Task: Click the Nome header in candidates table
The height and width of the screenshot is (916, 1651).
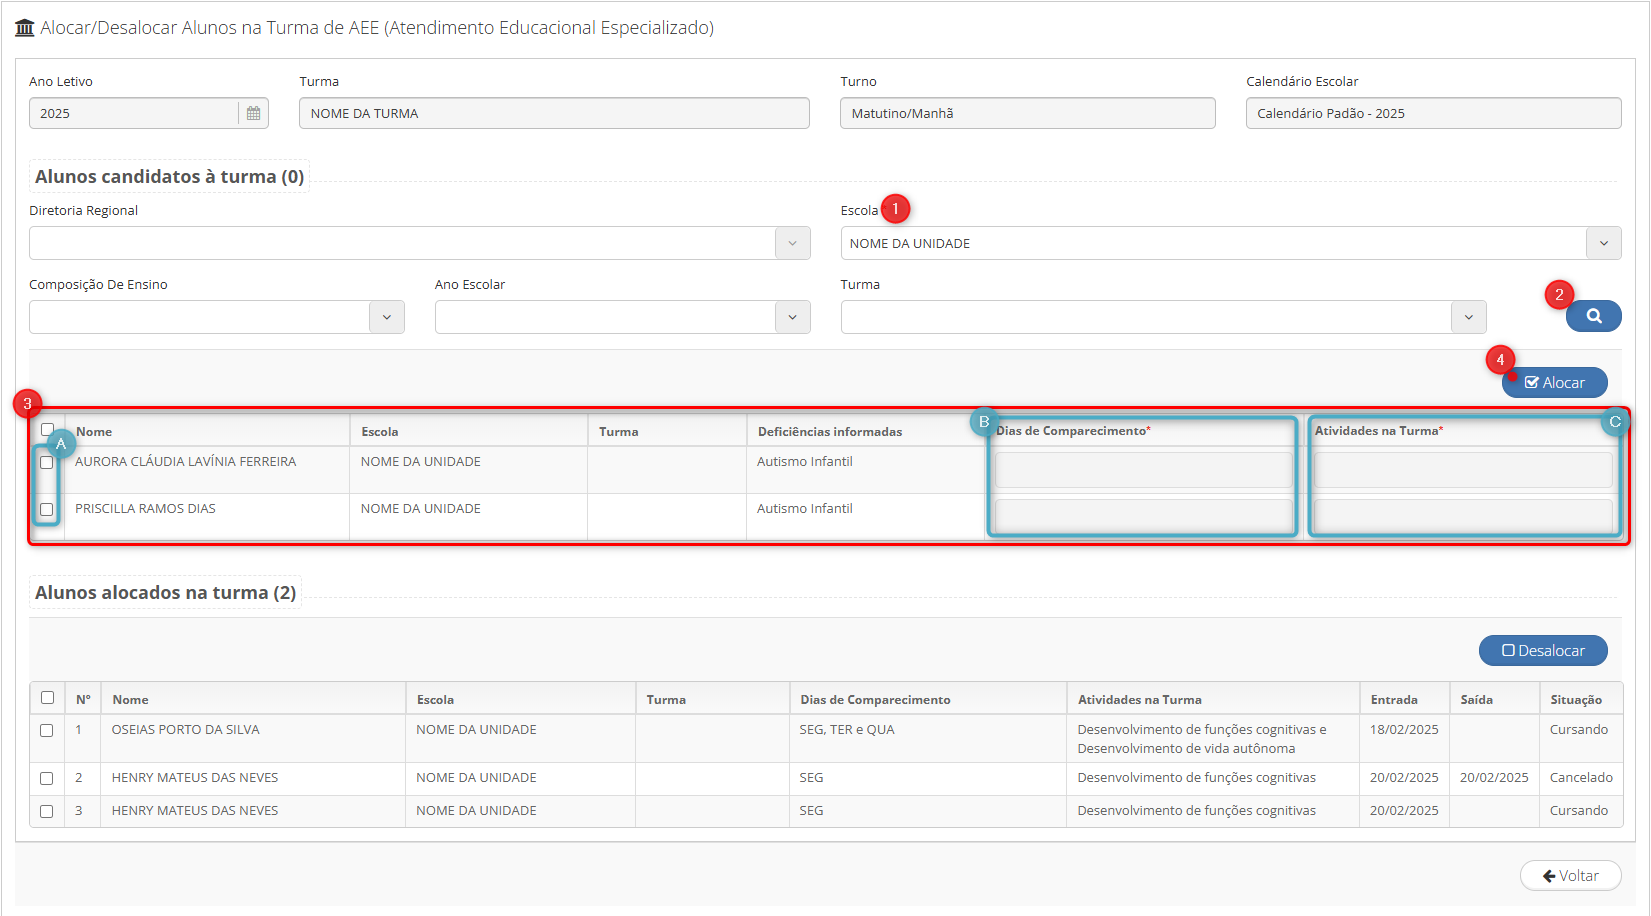Action: point(94,431)
